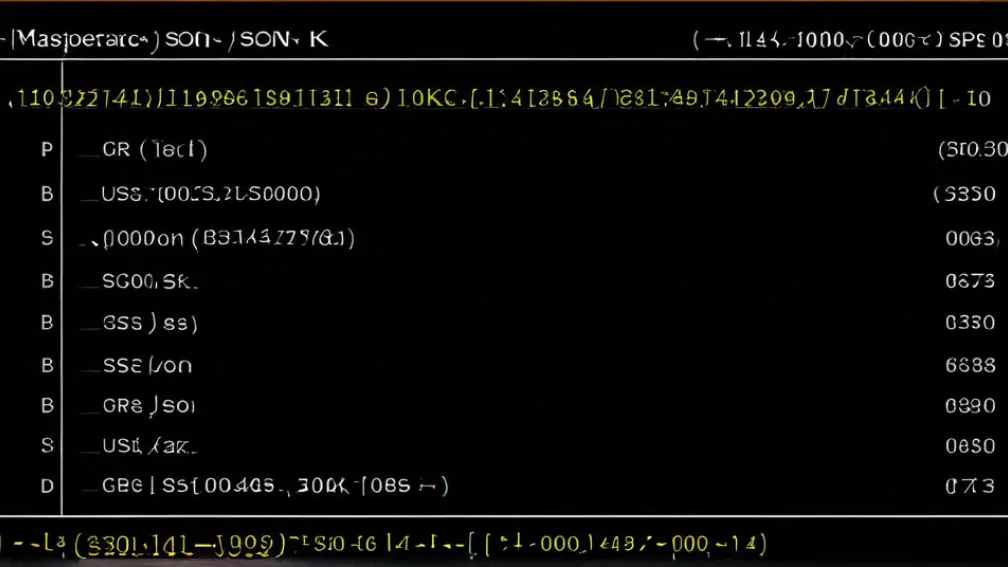Click the "D" marker beside the GBG row
Viewport: 1008px width, 567px height.
[47, 485]
